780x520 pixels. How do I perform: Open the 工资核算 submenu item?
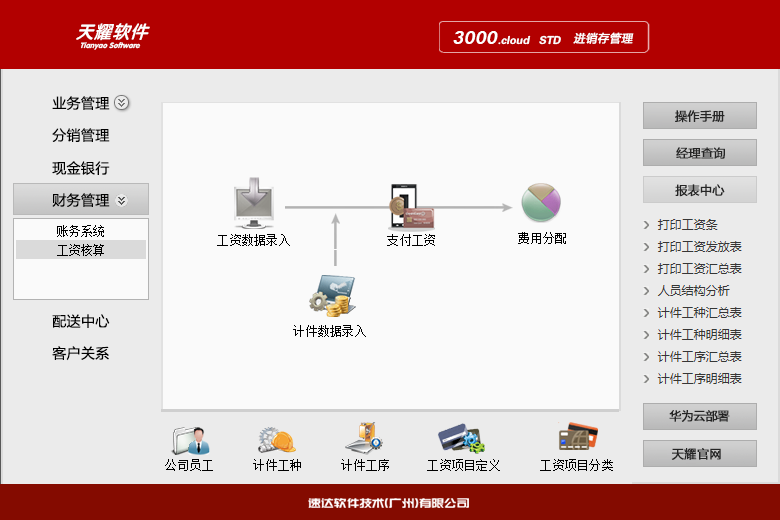81,250
